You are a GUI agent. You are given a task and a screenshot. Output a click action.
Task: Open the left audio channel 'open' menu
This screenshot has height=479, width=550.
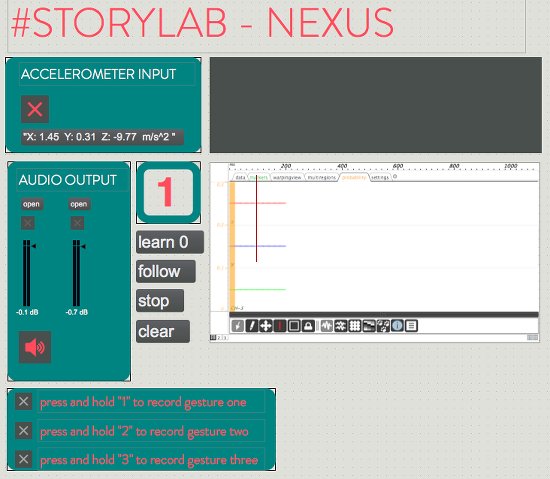(32, 204)
